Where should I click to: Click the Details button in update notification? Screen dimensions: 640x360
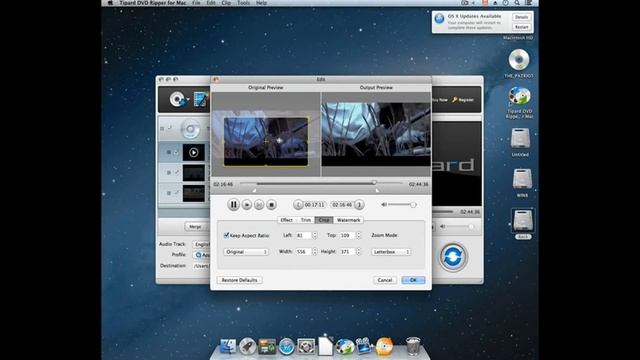tap(521, 17)
